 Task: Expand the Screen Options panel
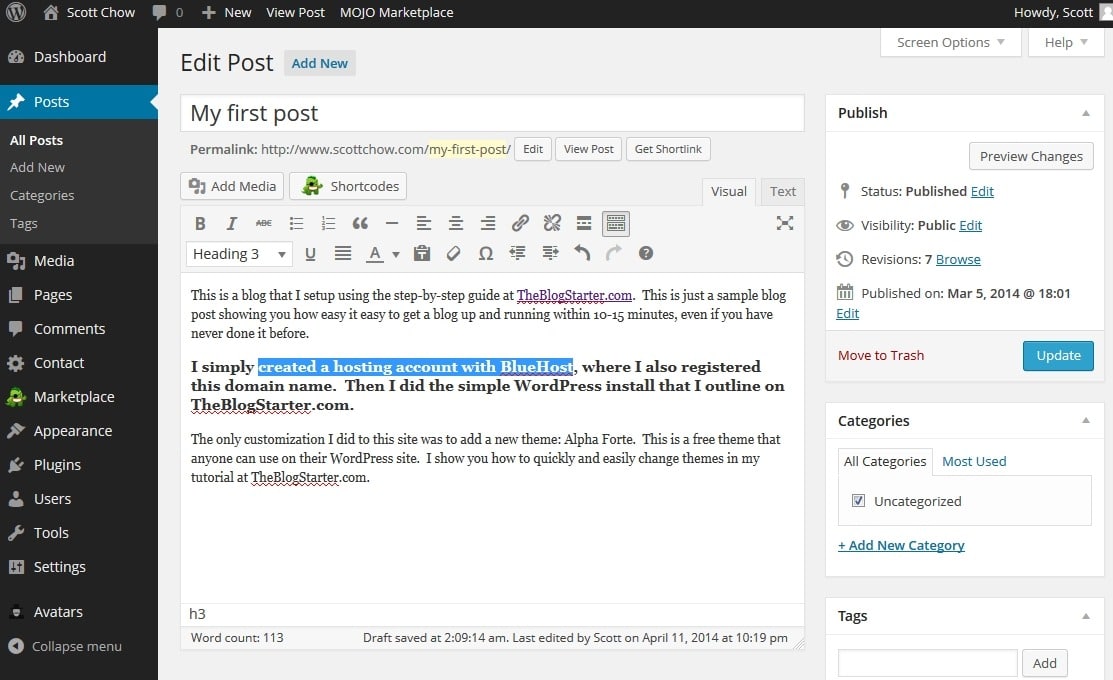tap(949, 42)
